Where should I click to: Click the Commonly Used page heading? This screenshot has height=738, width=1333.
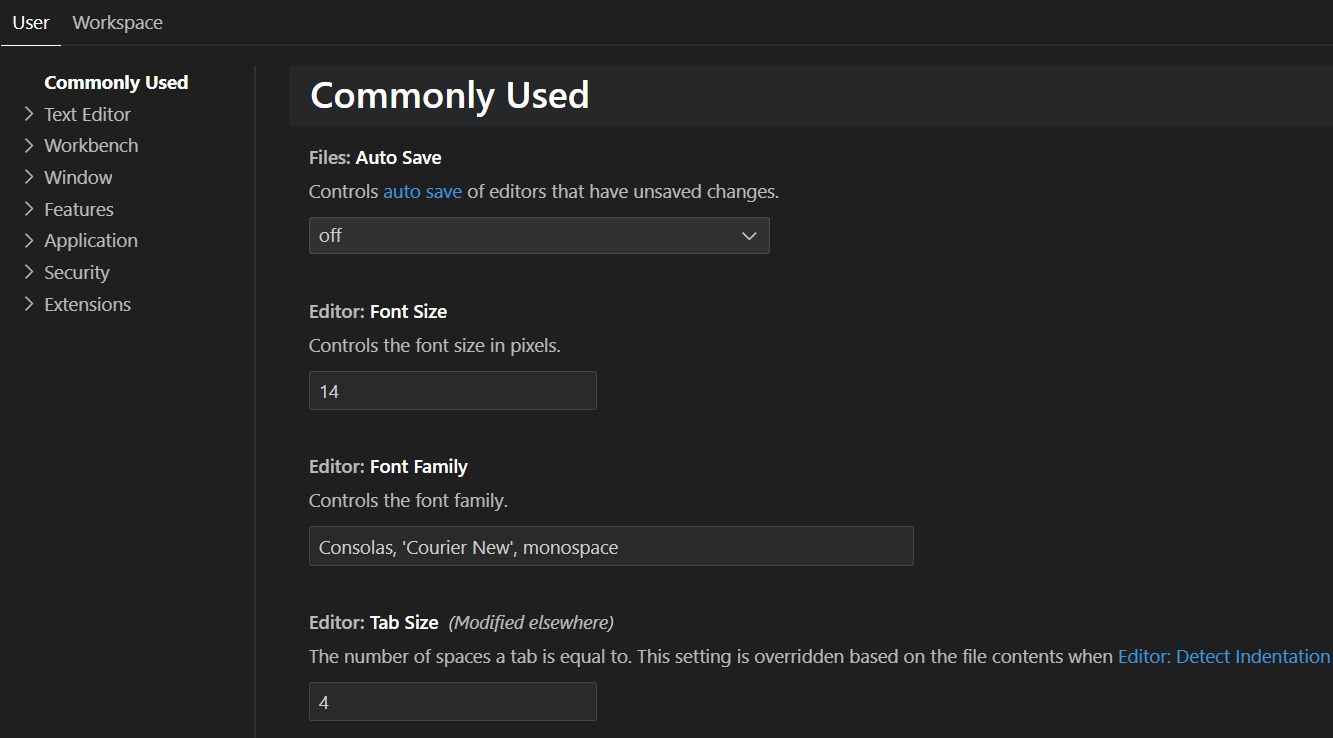point(449,95)
